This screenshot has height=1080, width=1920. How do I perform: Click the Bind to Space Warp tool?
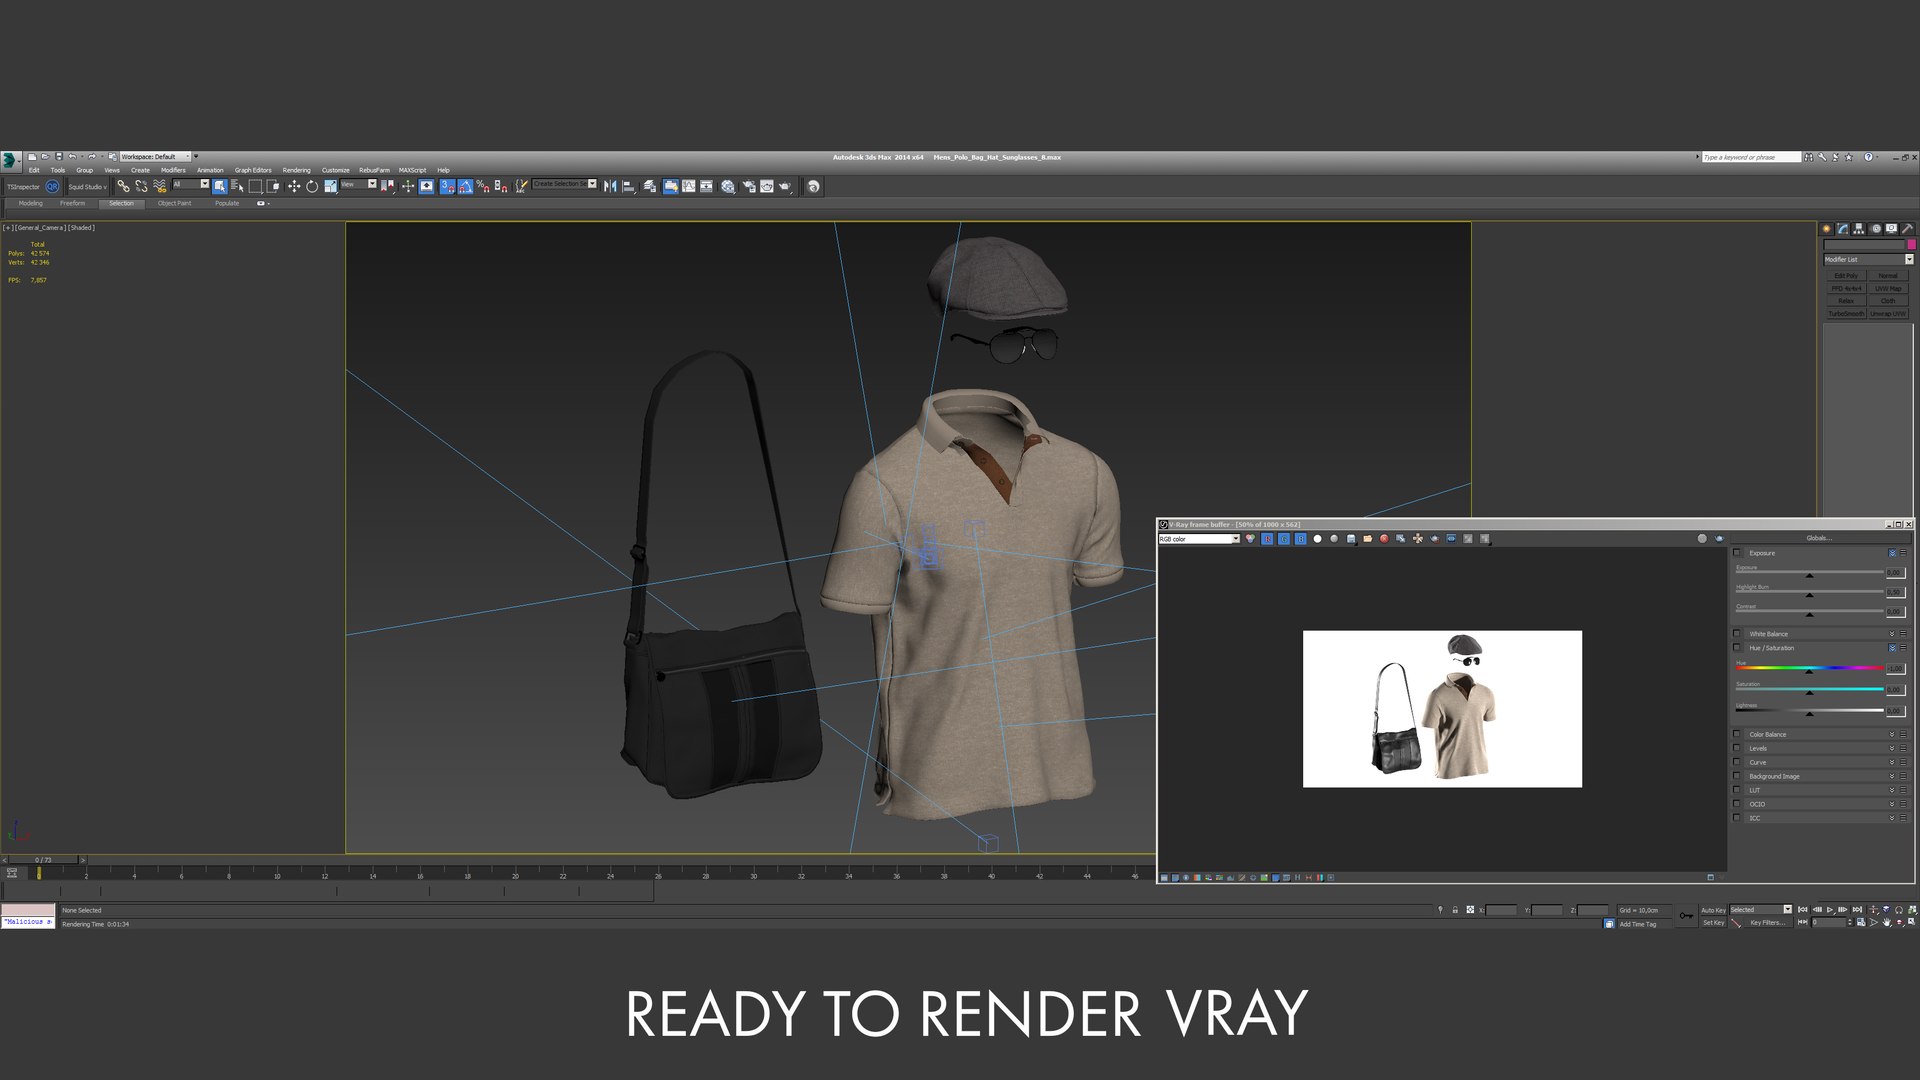click(x=160, y=186)
